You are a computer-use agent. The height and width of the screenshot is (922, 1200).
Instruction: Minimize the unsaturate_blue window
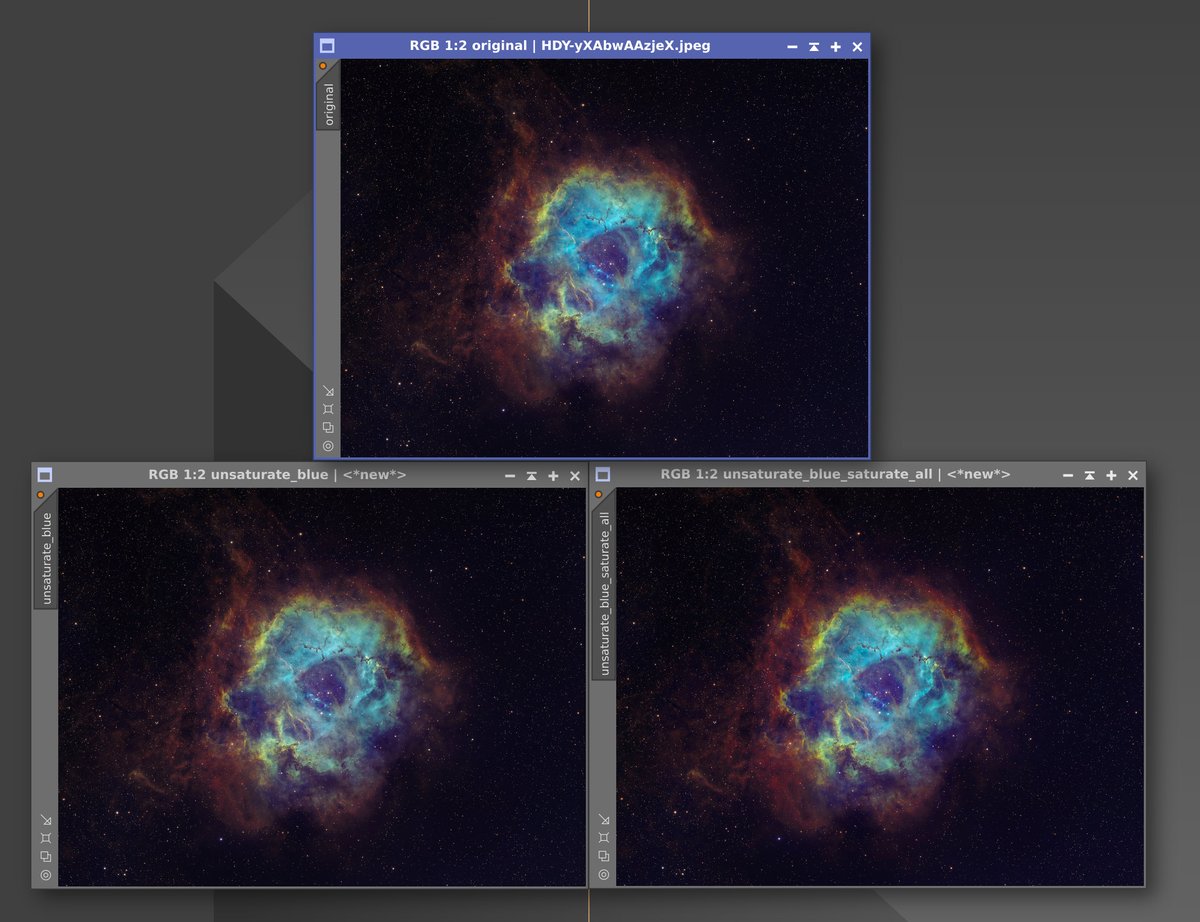point(510,476)
